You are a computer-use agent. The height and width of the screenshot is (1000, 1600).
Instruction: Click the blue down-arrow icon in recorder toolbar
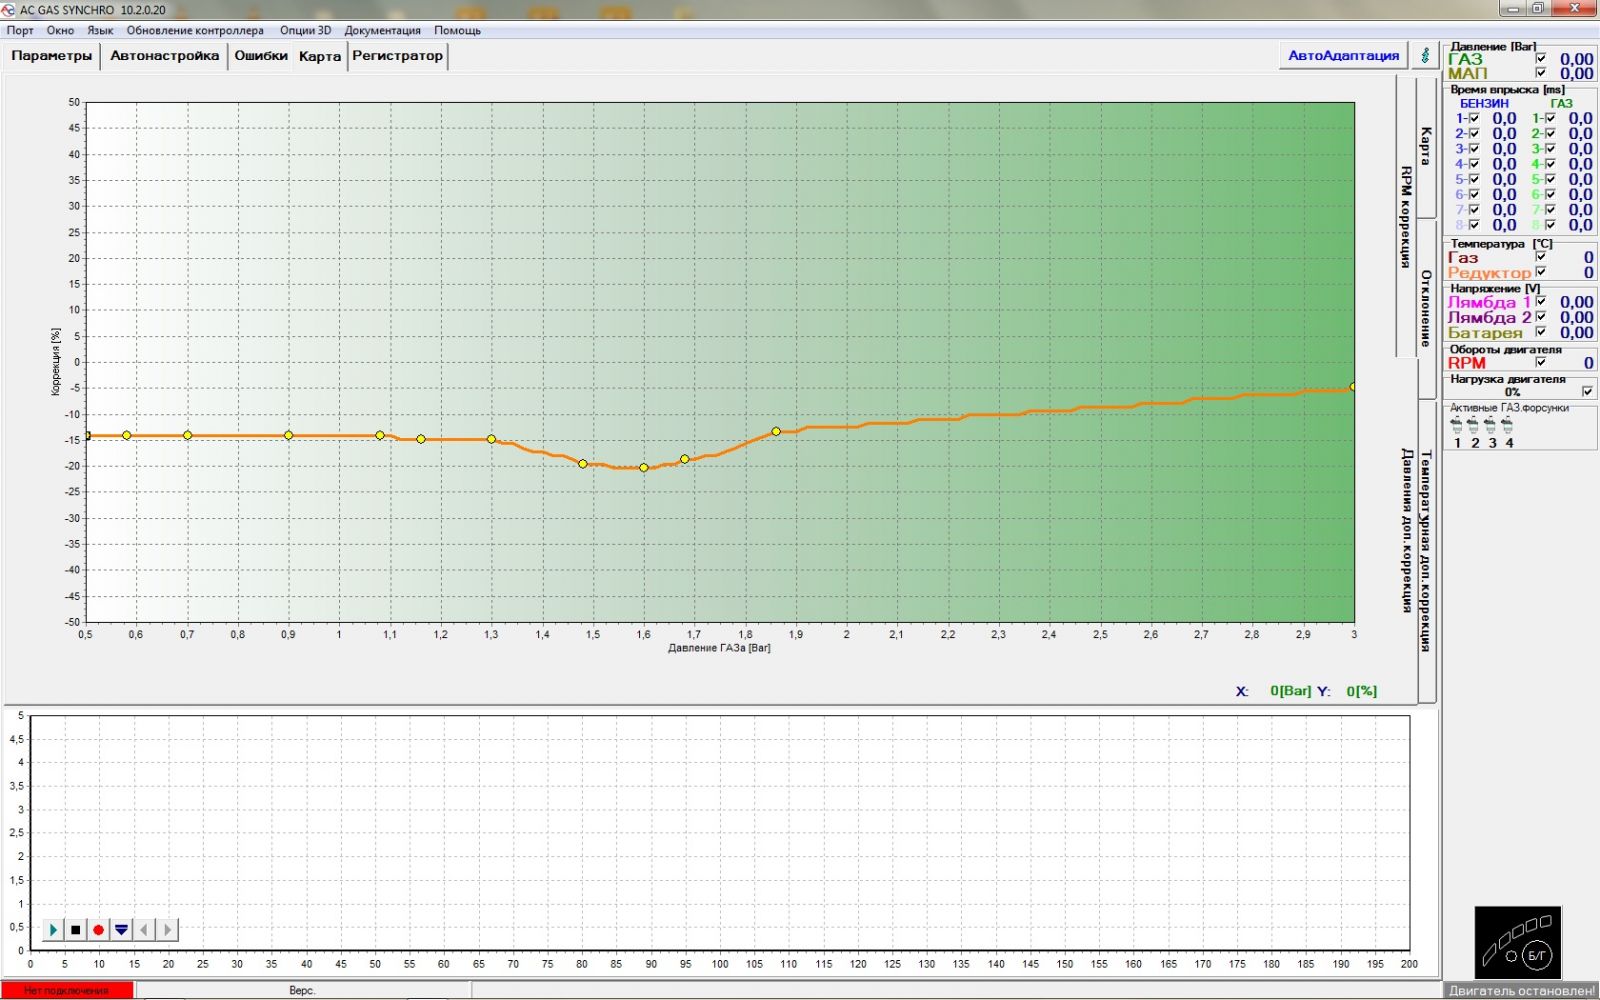coord(121,930)
